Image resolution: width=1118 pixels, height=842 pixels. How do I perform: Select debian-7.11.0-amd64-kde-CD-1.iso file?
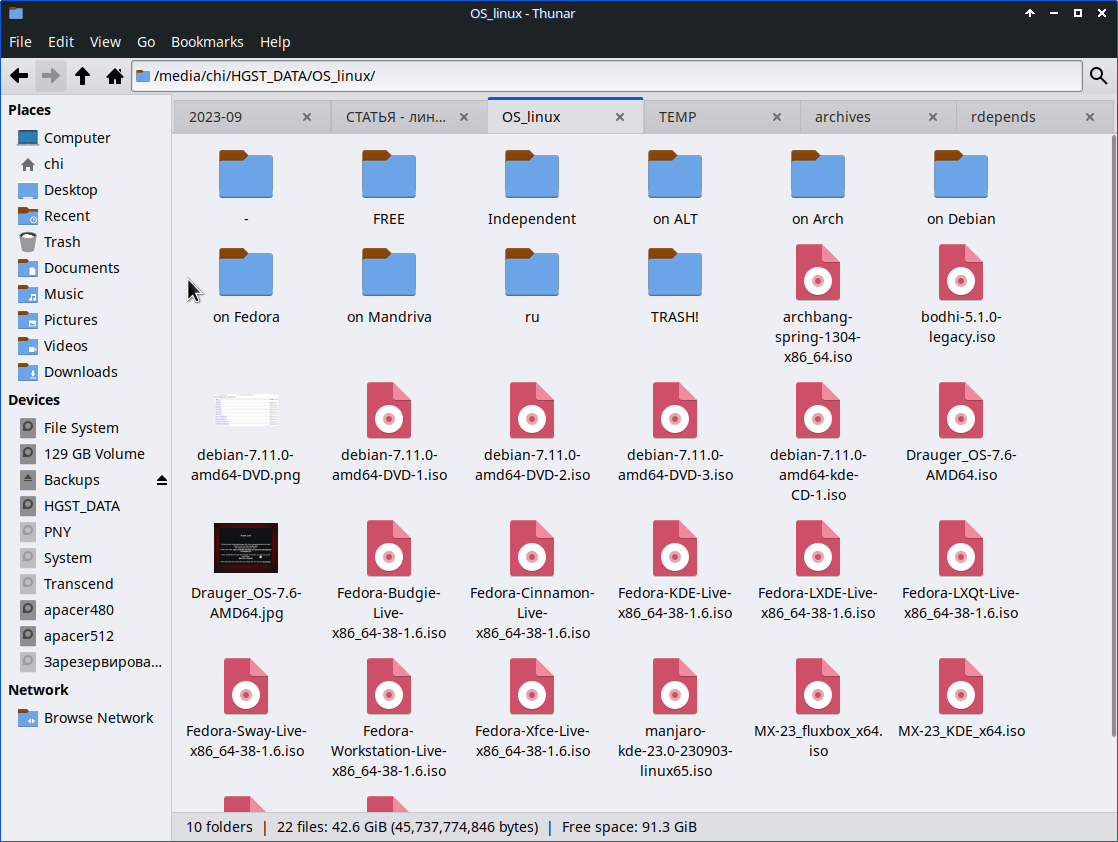(x=818, y=443)
